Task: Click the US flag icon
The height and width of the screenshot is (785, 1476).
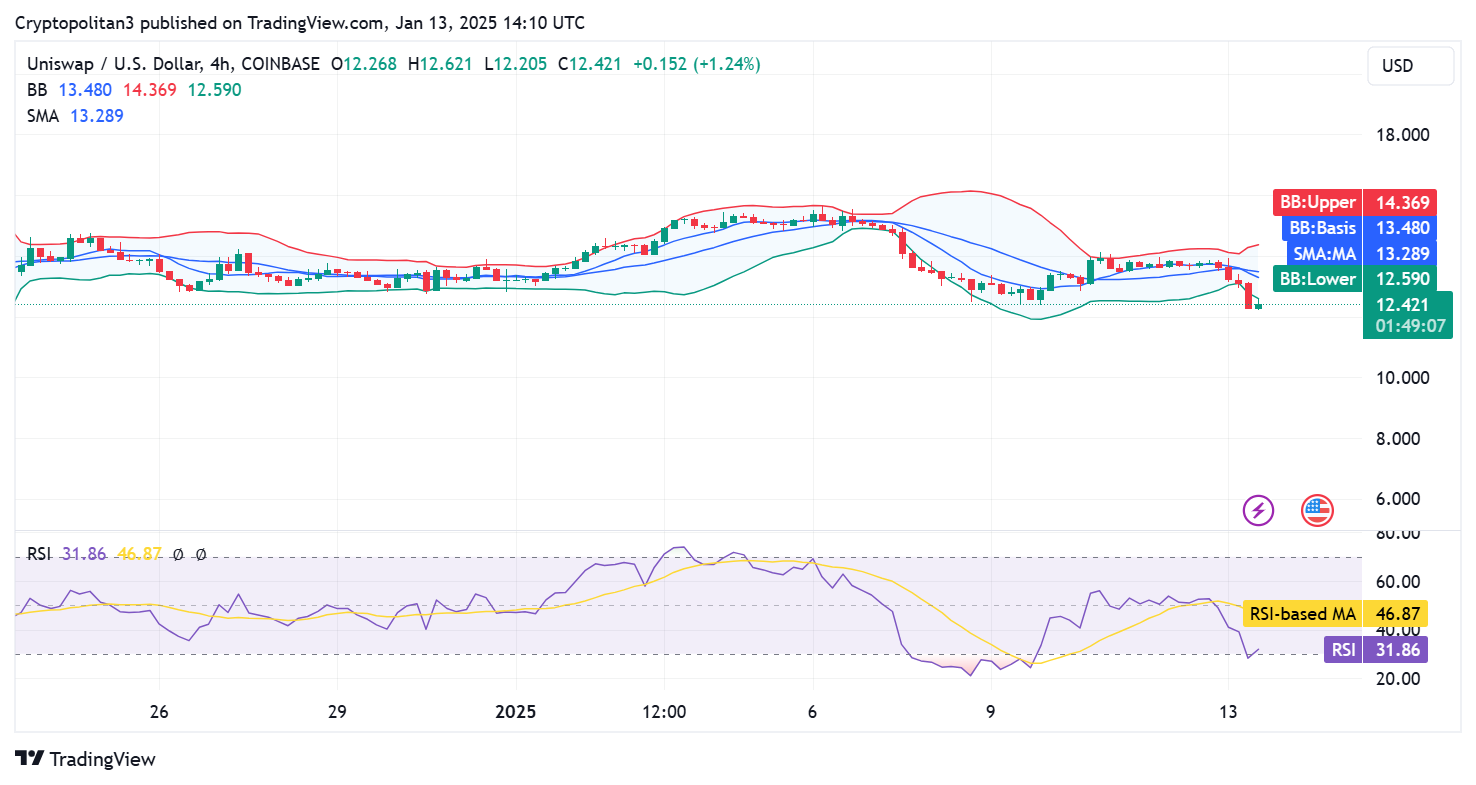Action: point(1317,510)
